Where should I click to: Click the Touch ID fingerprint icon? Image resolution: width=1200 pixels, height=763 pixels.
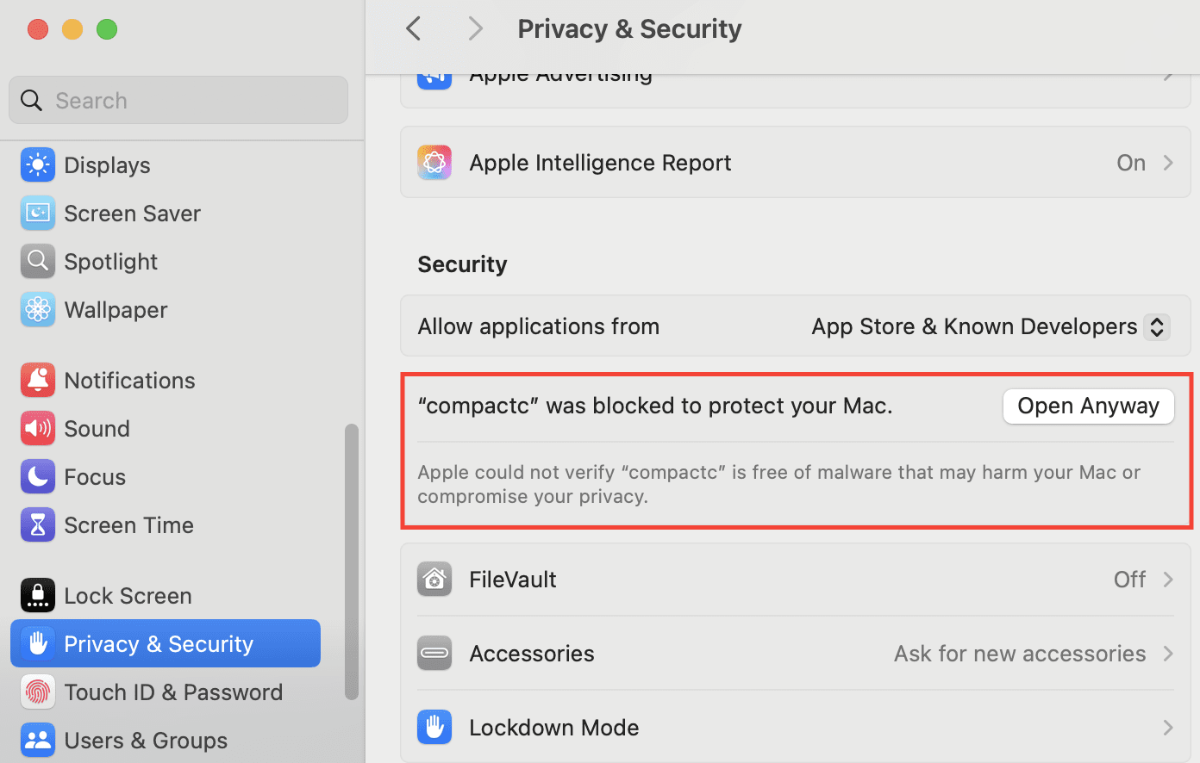click(x=37, y=692)
